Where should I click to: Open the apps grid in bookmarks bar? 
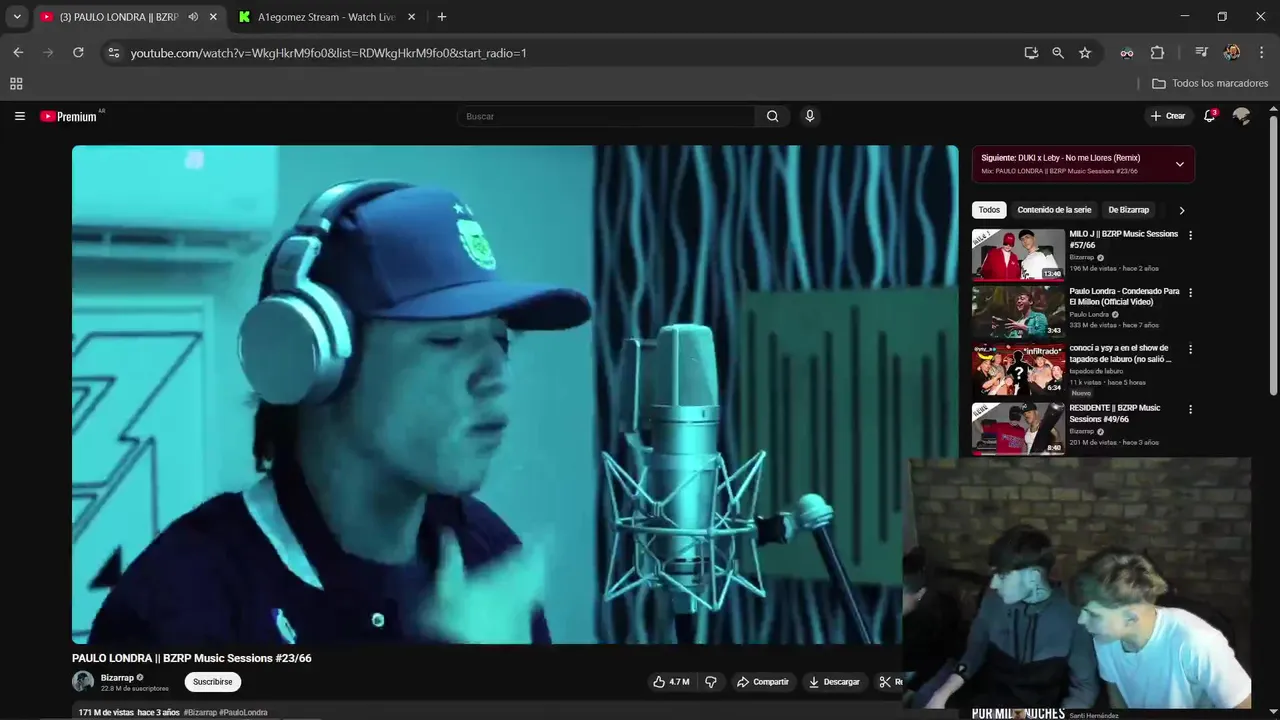point(16,84)
